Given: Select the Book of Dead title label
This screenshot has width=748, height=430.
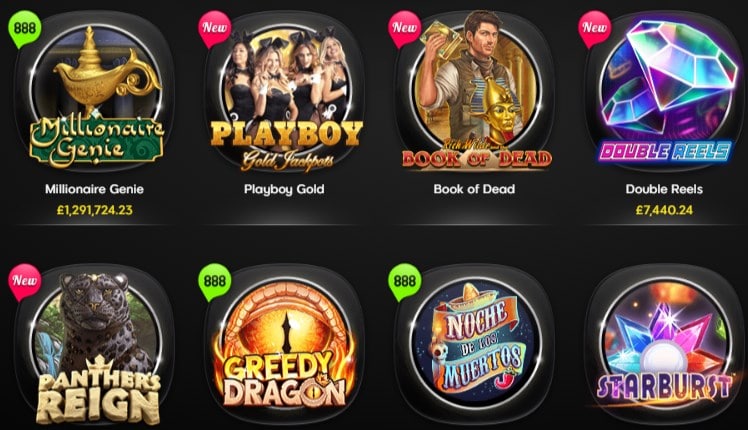Looking at the screenshot, I should pos(474,189).
